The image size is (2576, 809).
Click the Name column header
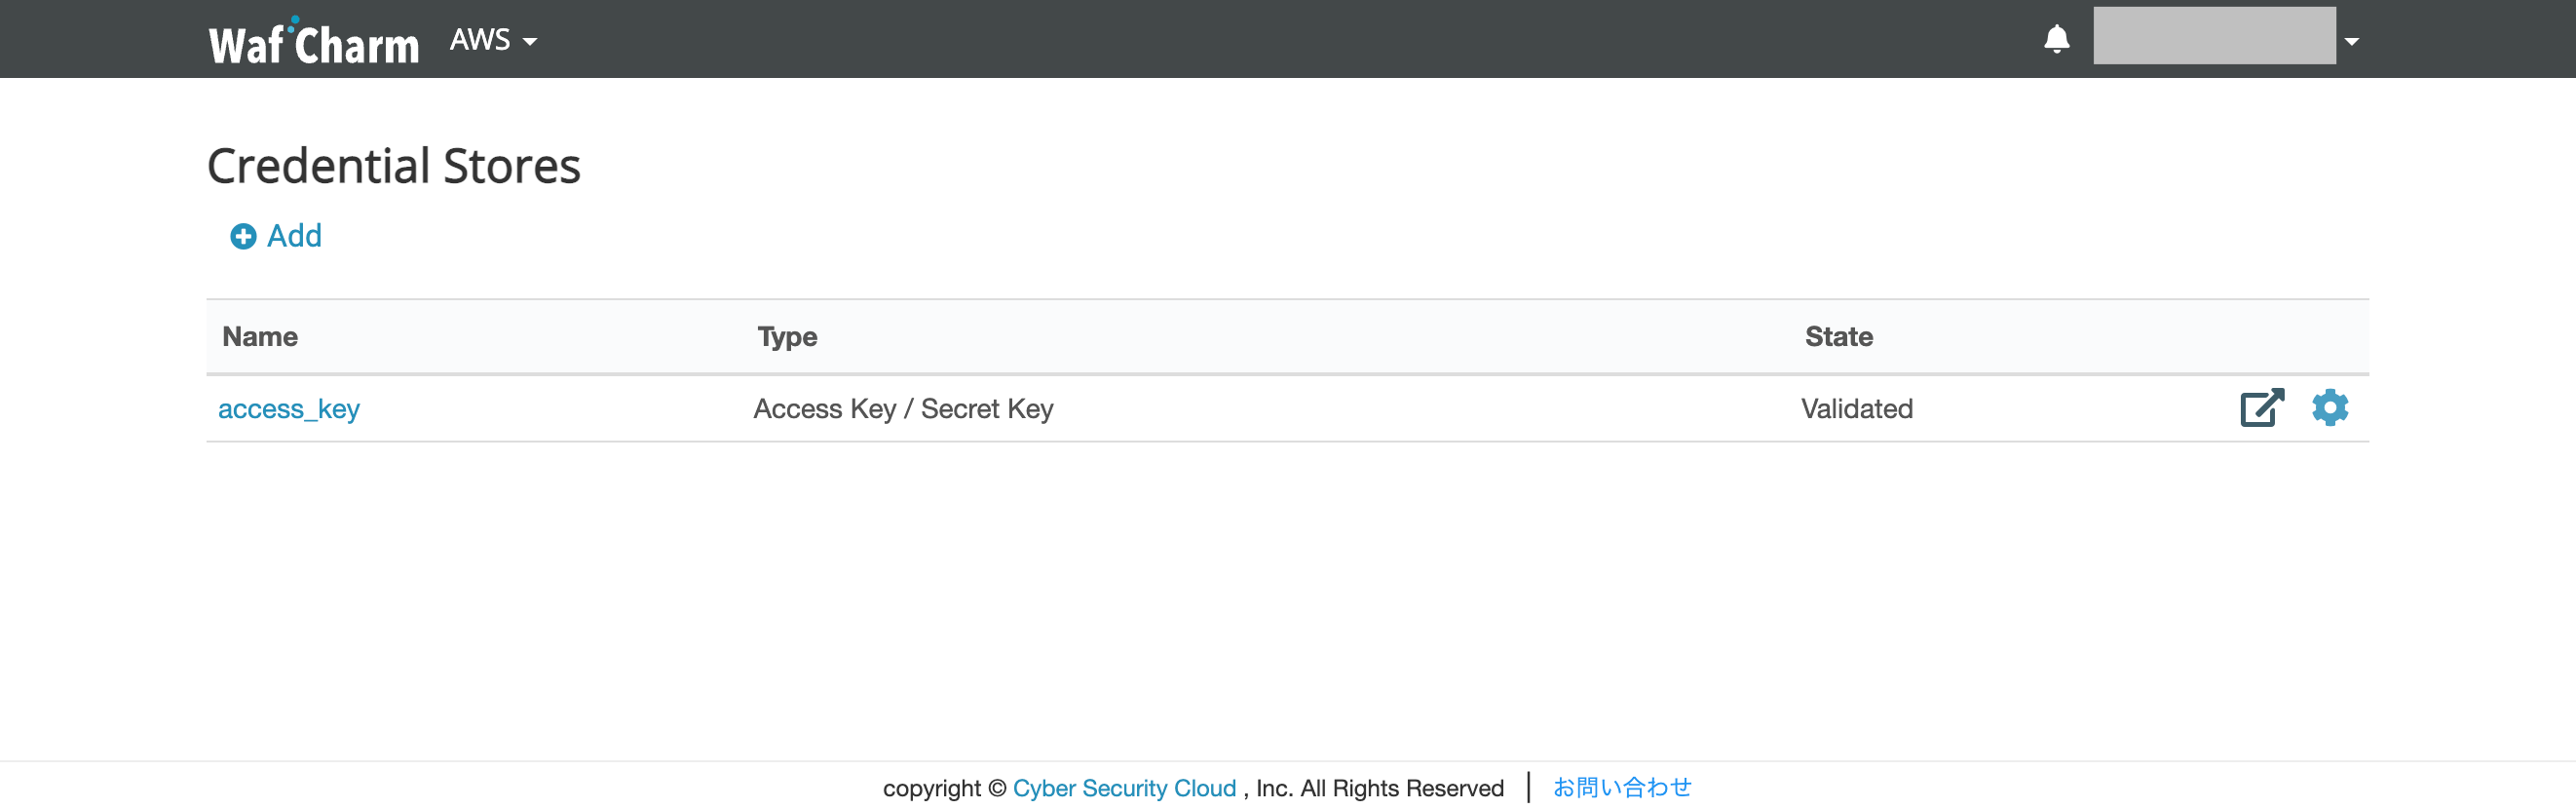tap(260, 337)
